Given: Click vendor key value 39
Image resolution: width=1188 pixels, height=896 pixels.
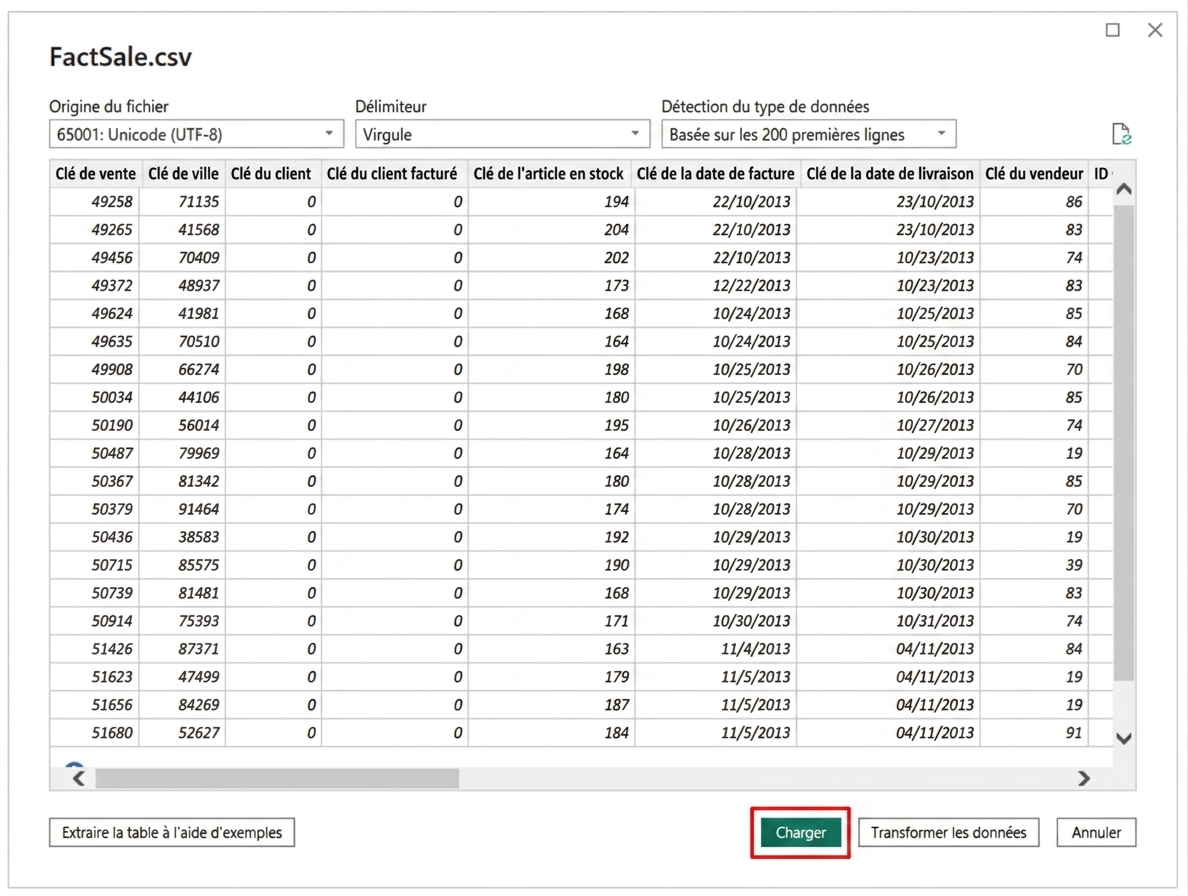Looking at the screenshot, I should pyautogui.click(x=1074, y=566).
